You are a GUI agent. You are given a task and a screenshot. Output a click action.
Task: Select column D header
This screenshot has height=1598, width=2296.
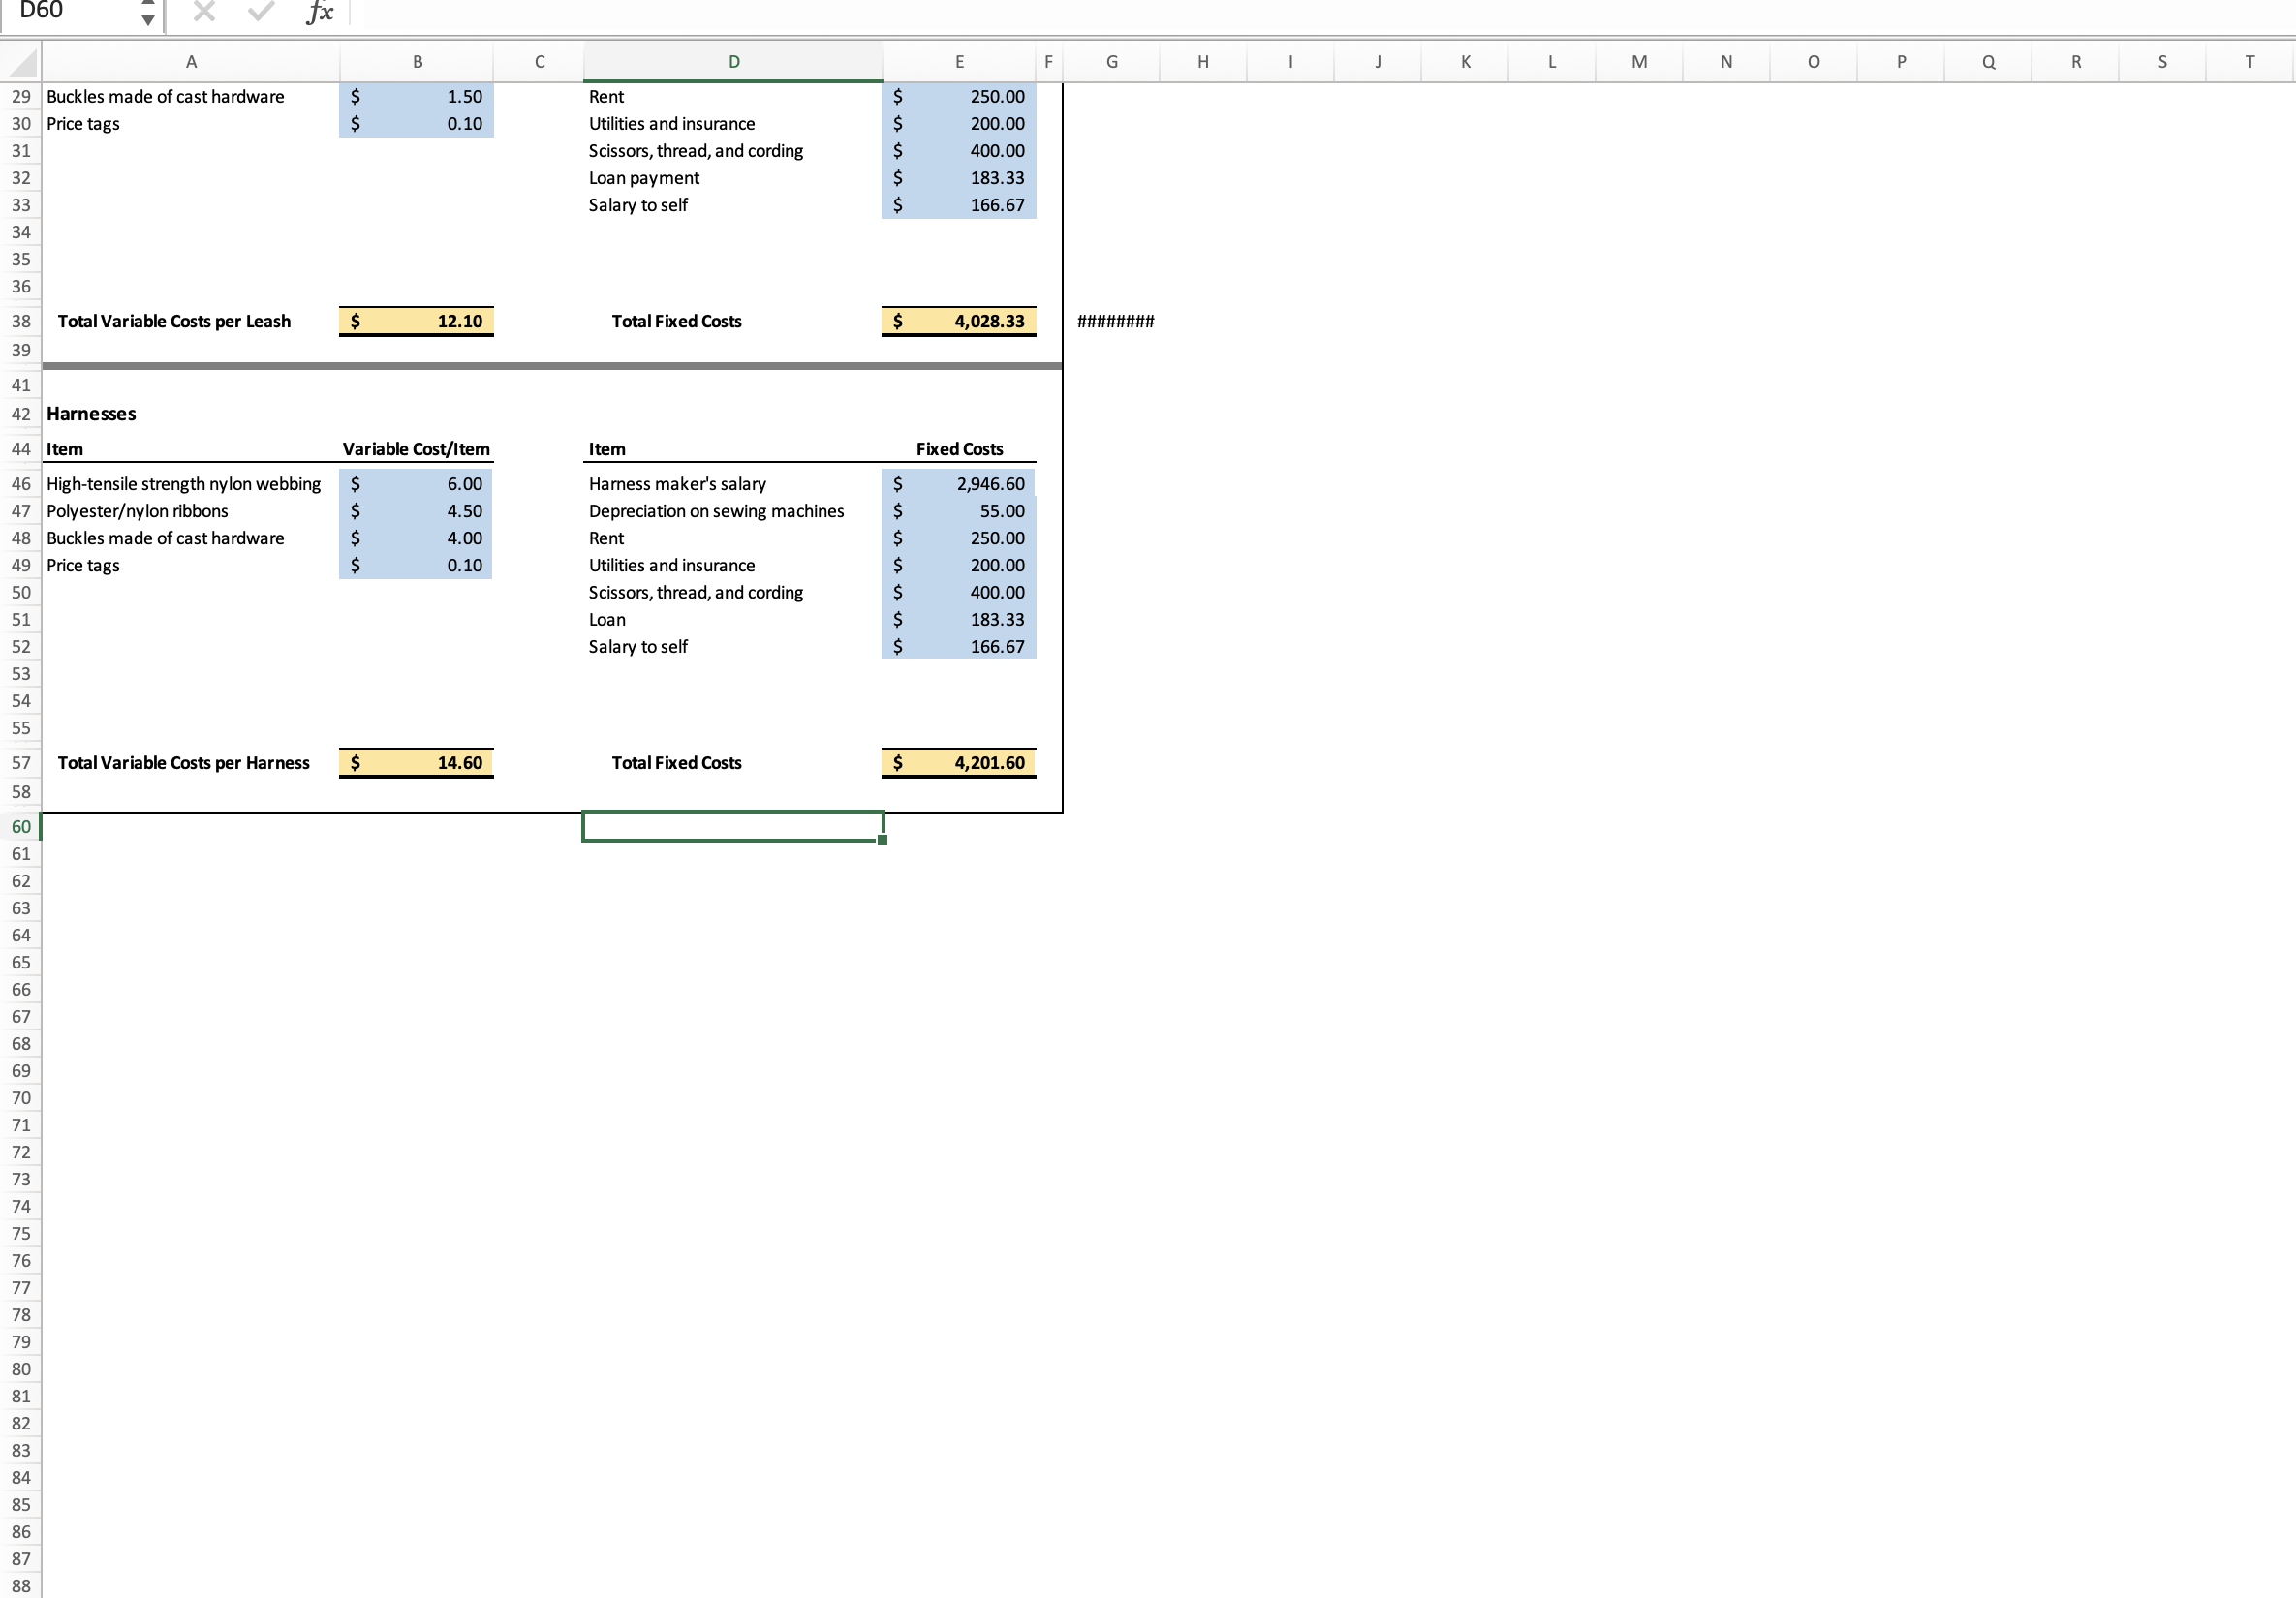pyautogui.click(x=733, y=61)
